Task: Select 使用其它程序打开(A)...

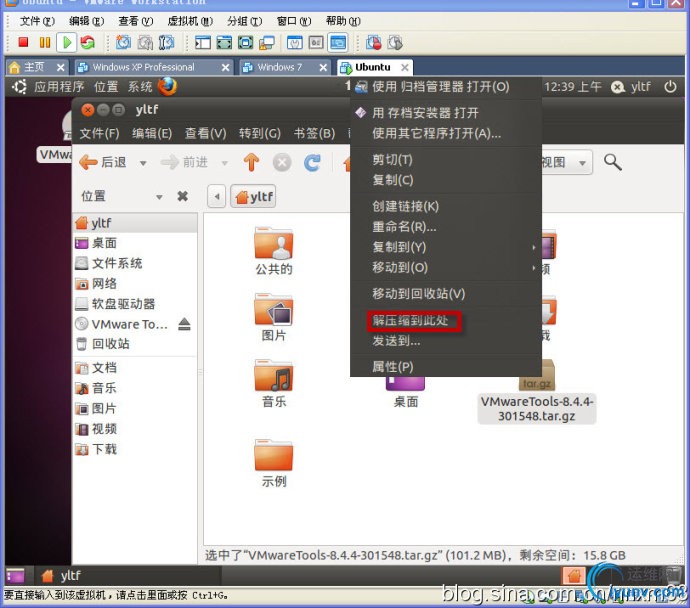Action: tap(446, 133)
